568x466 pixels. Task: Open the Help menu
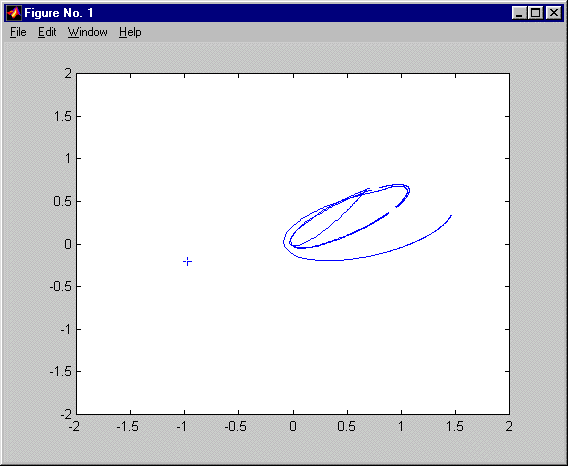[130, 32]
